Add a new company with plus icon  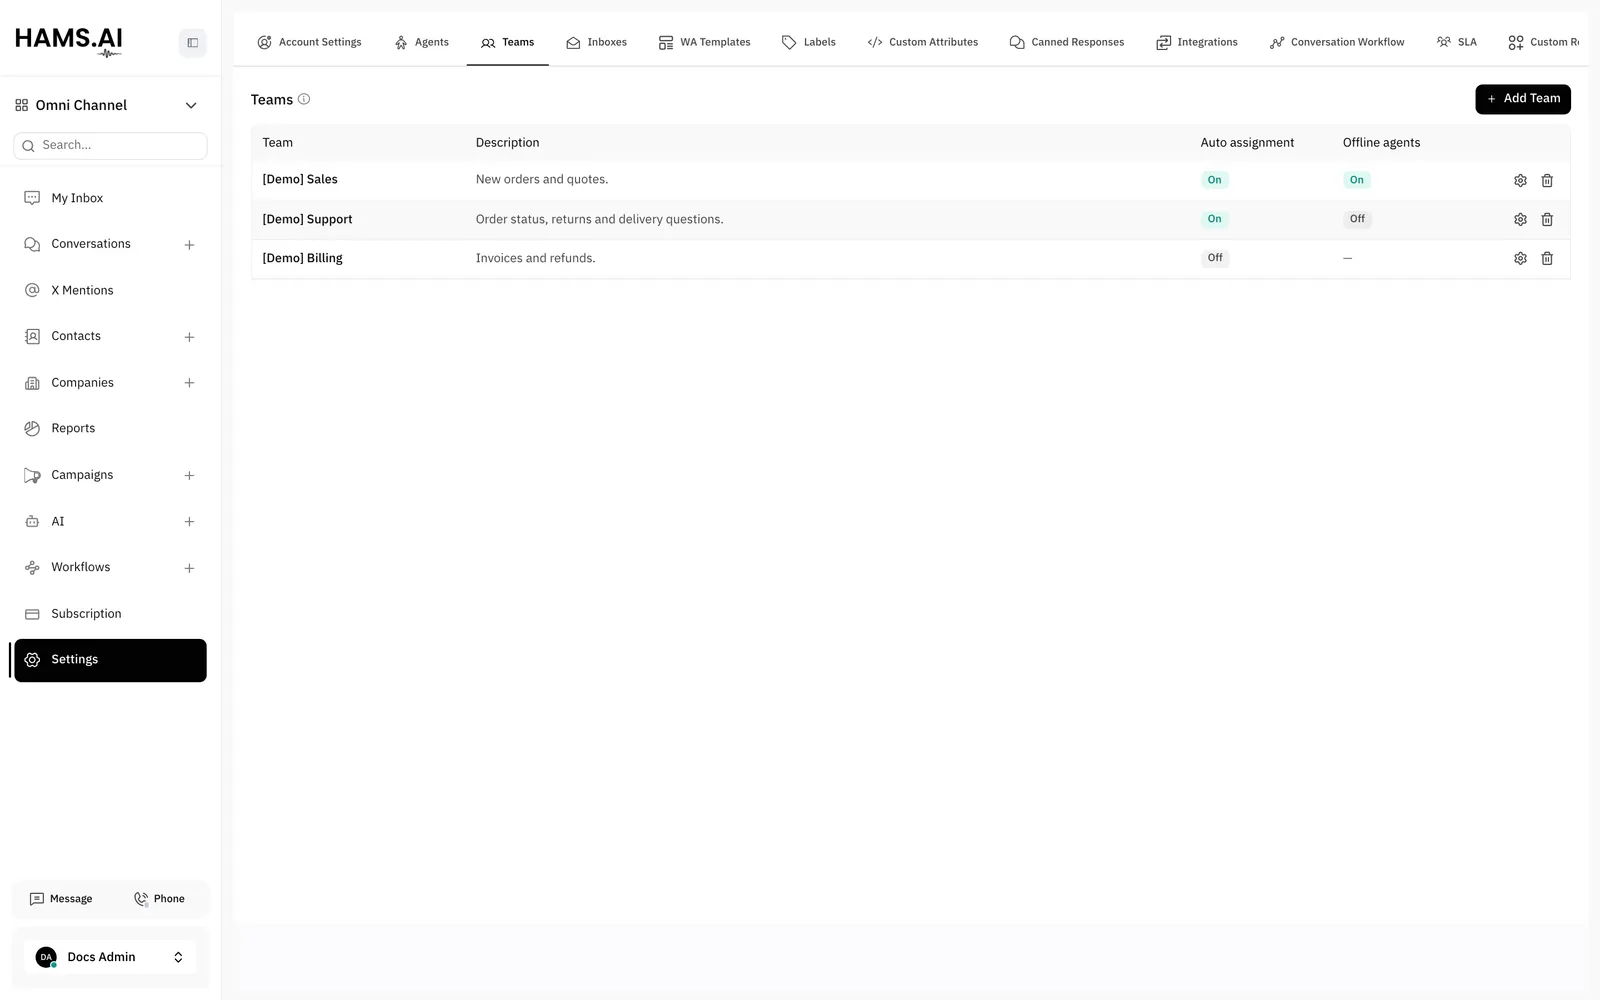tap(189, 383)
